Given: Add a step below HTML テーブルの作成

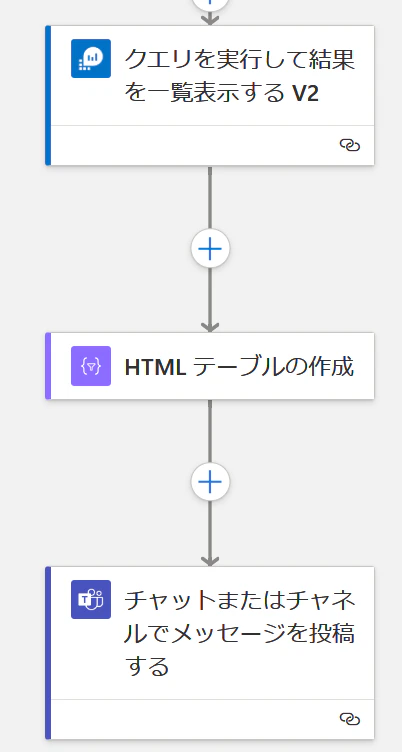Looking at the screenshot, I should pyautogui.click(x=210, y=482).
